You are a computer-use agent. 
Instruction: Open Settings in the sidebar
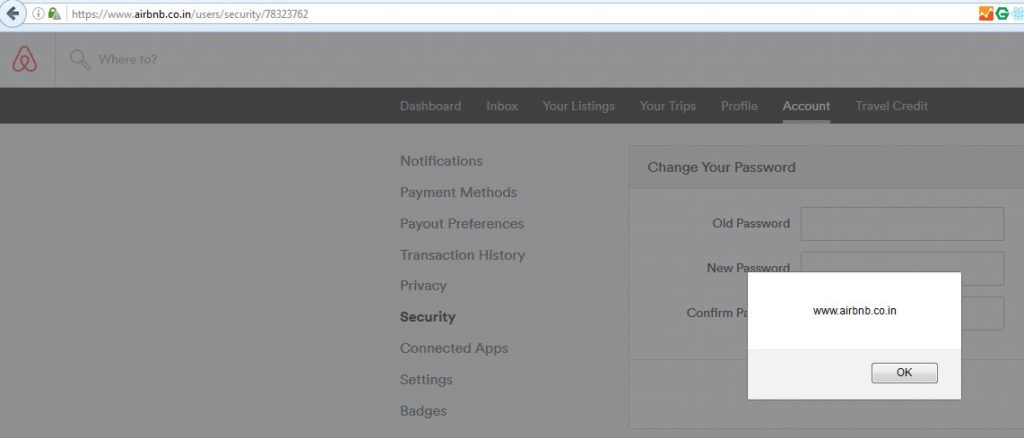pos(426,380)
